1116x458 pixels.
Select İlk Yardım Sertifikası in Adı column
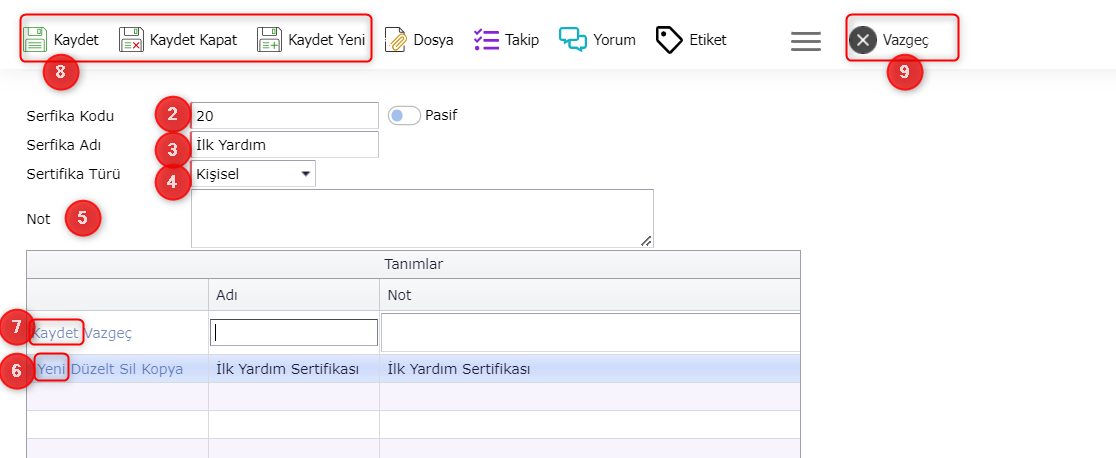288,369
